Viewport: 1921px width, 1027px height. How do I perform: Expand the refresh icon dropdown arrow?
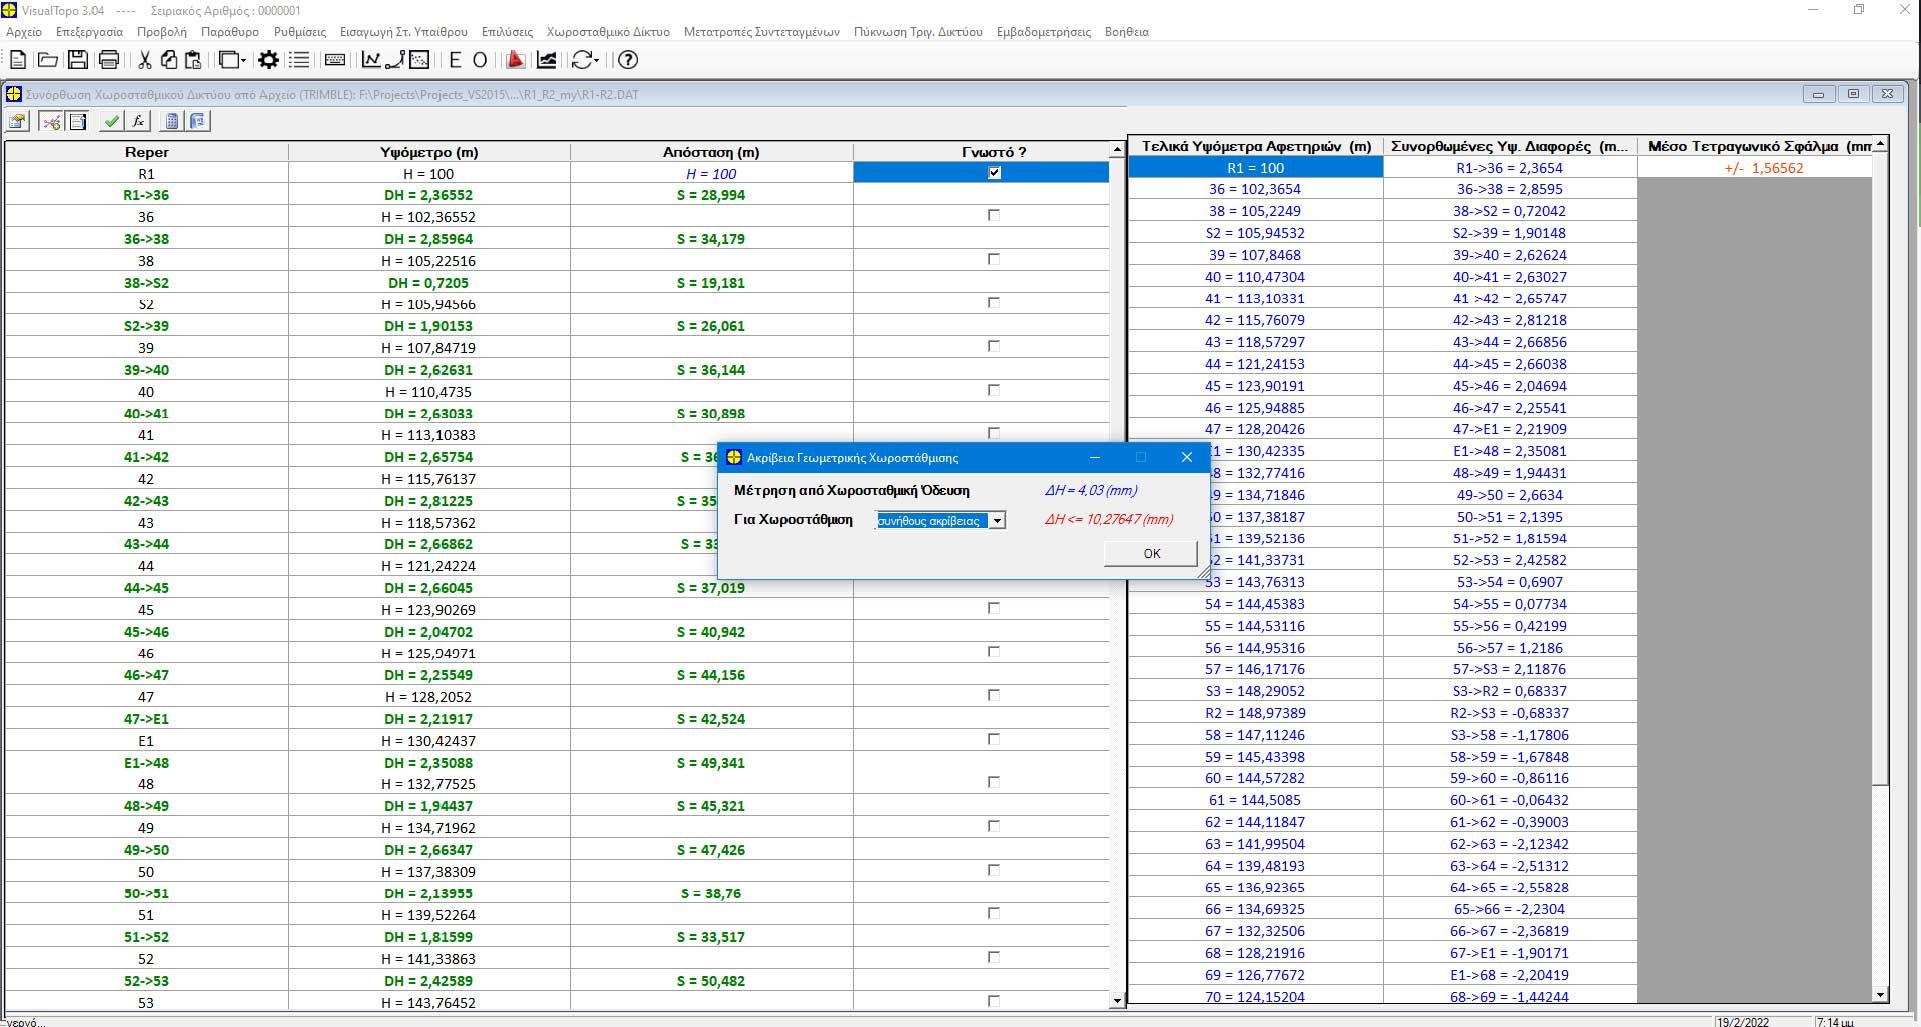click(x=597, y=60)
